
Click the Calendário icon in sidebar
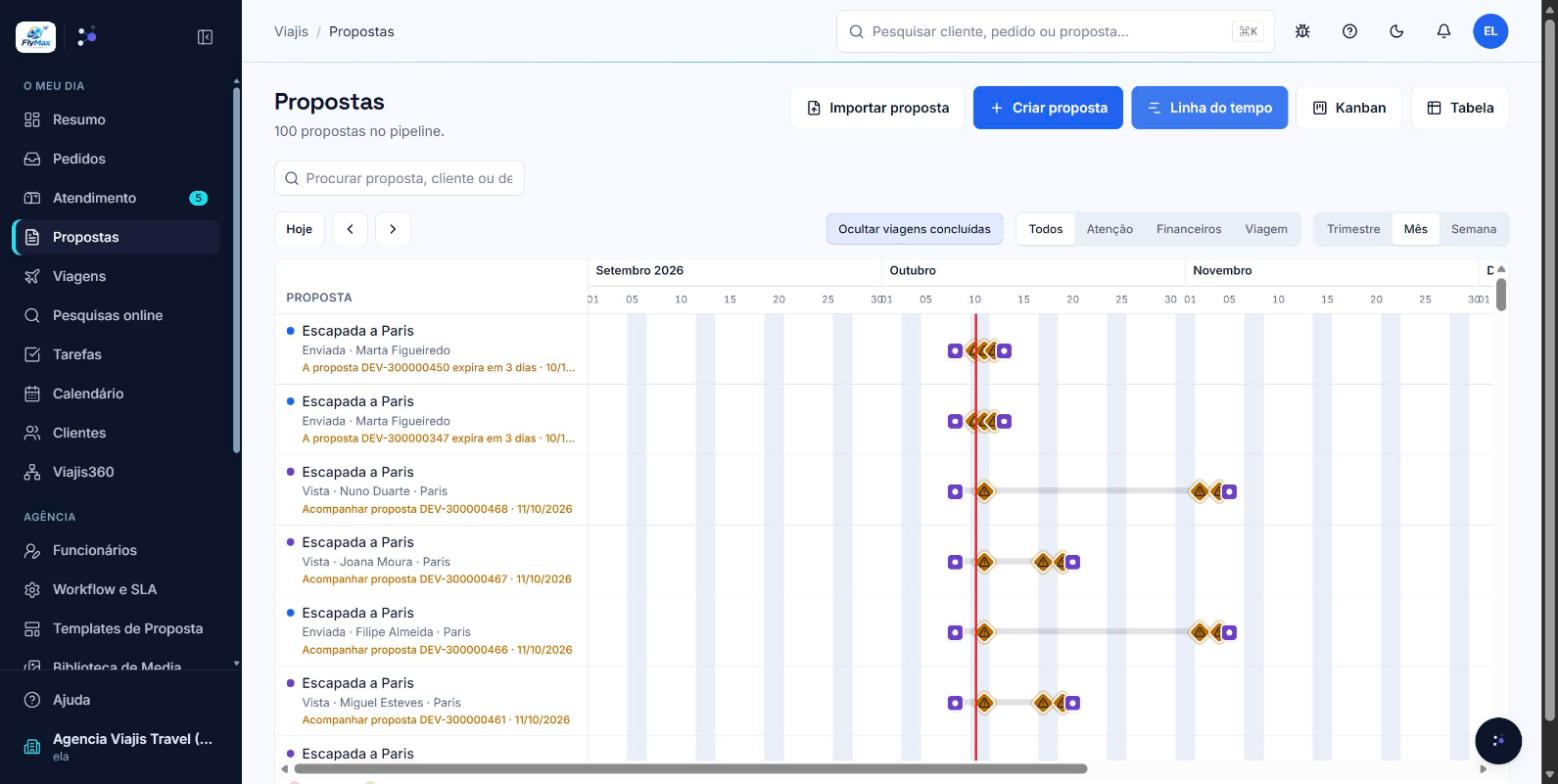[x=32, y=393]
